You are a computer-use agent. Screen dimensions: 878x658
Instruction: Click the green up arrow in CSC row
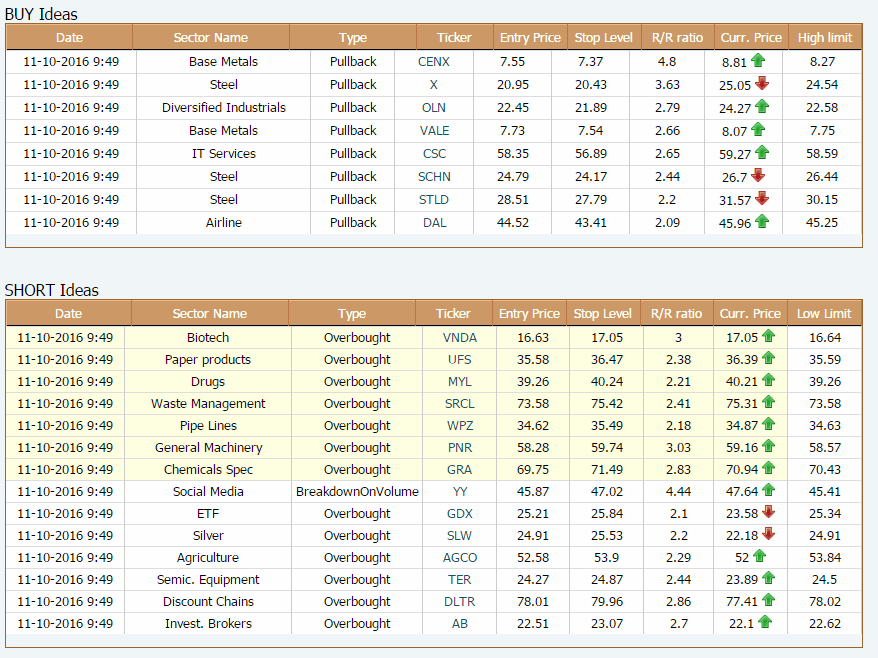(x=762, y=152)
